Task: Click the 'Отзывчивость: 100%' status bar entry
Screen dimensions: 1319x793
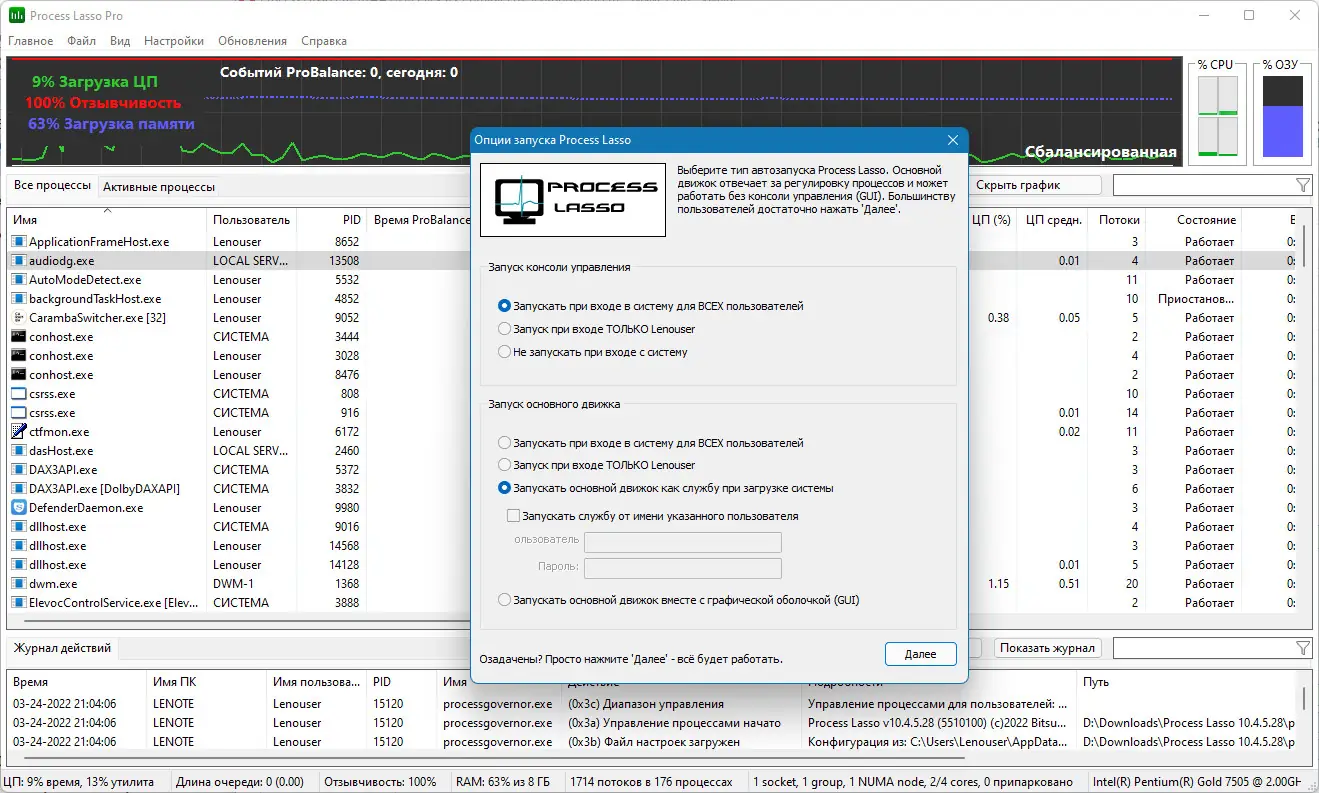Action: 381,781
